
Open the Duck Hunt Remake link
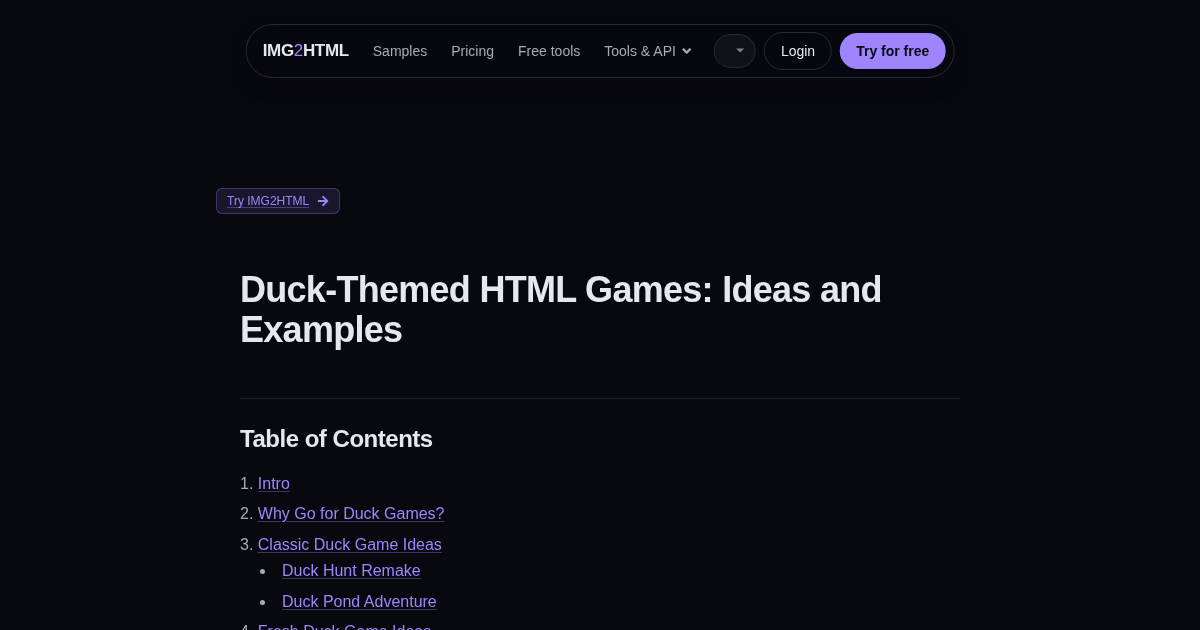351,571
